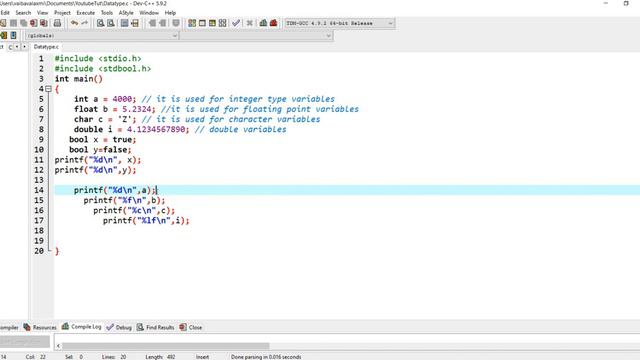
Task: Click the 'Done parsing' status message
Action: tap(266, 357)
